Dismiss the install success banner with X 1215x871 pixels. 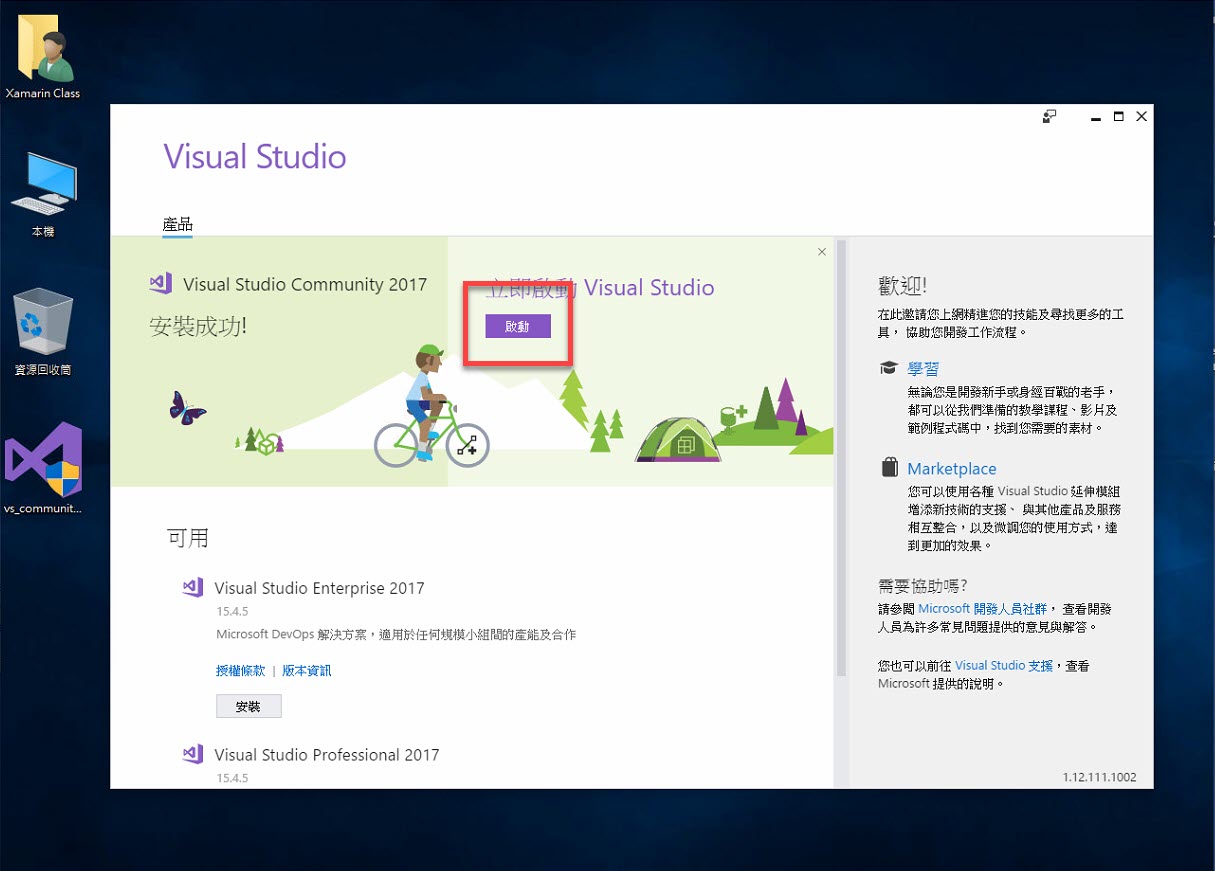pos(822,252)
